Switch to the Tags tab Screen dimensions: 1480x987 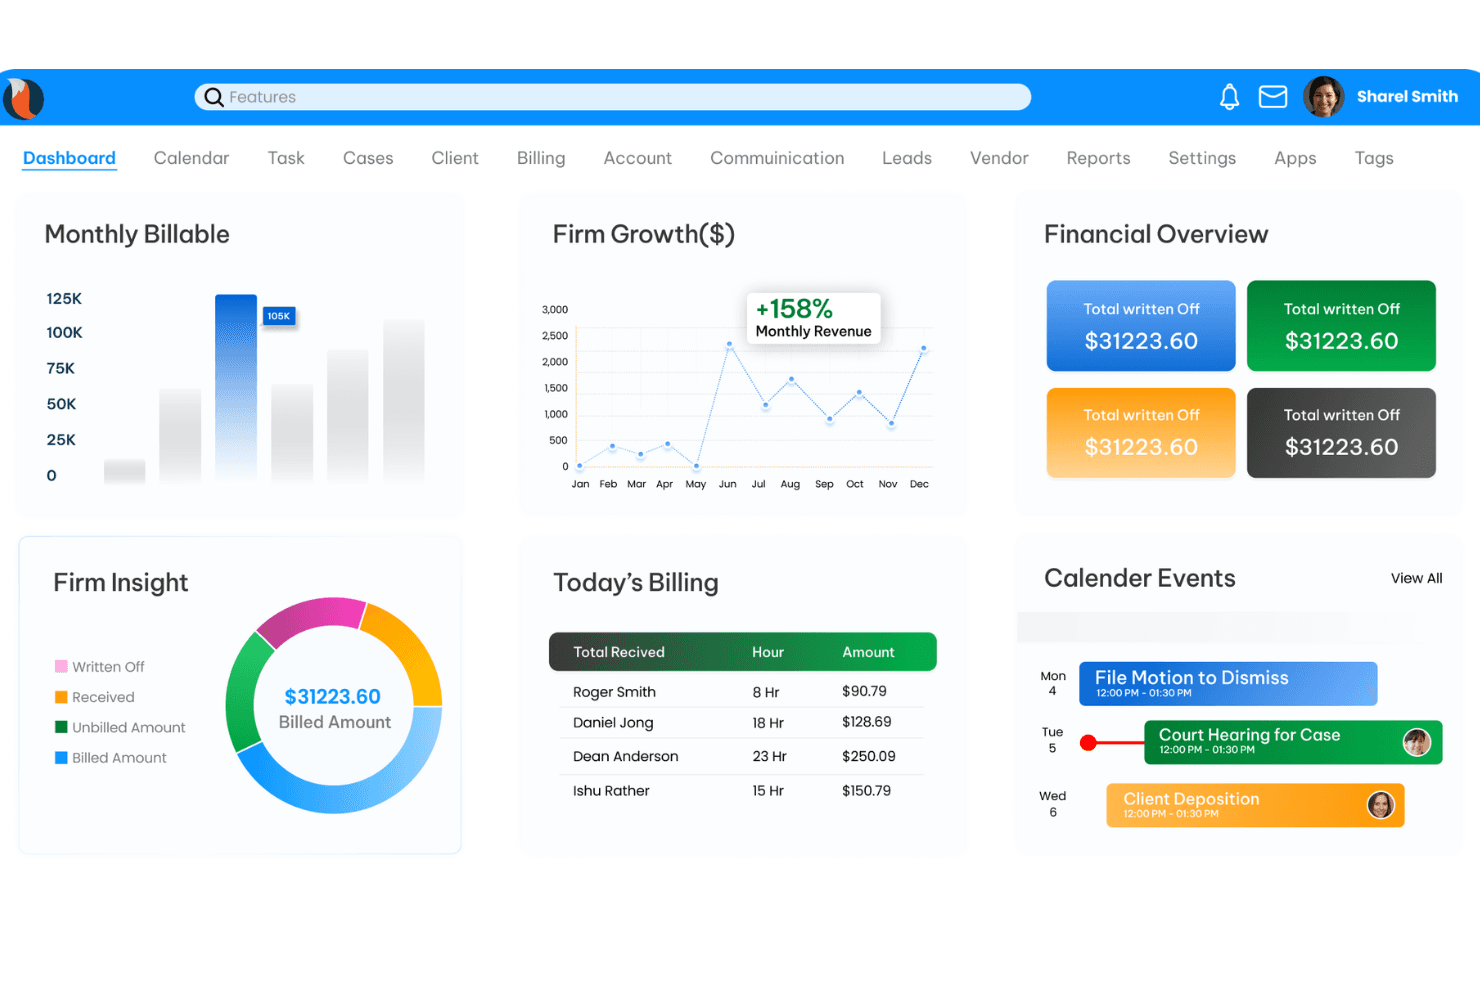[1374, 158]
